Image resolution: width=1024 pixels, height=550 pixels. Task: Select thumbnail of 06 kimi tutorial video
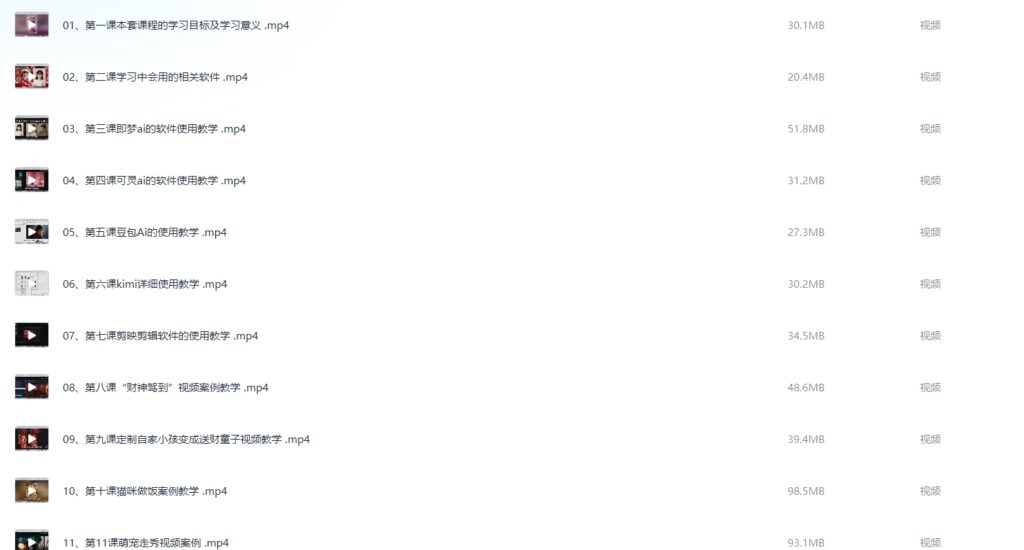point(31,283)
